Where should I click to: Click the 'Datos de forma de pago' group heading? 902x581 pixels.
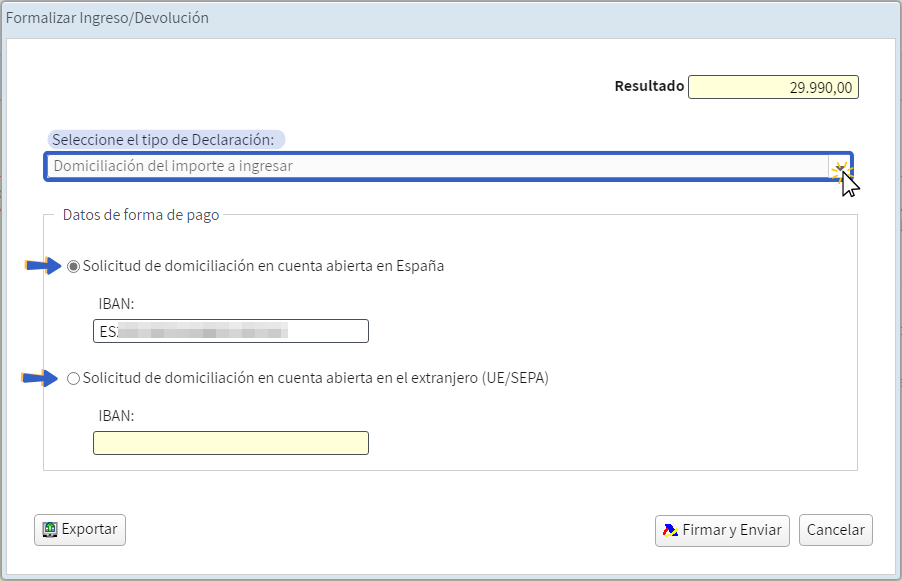(x=141, y=214)
